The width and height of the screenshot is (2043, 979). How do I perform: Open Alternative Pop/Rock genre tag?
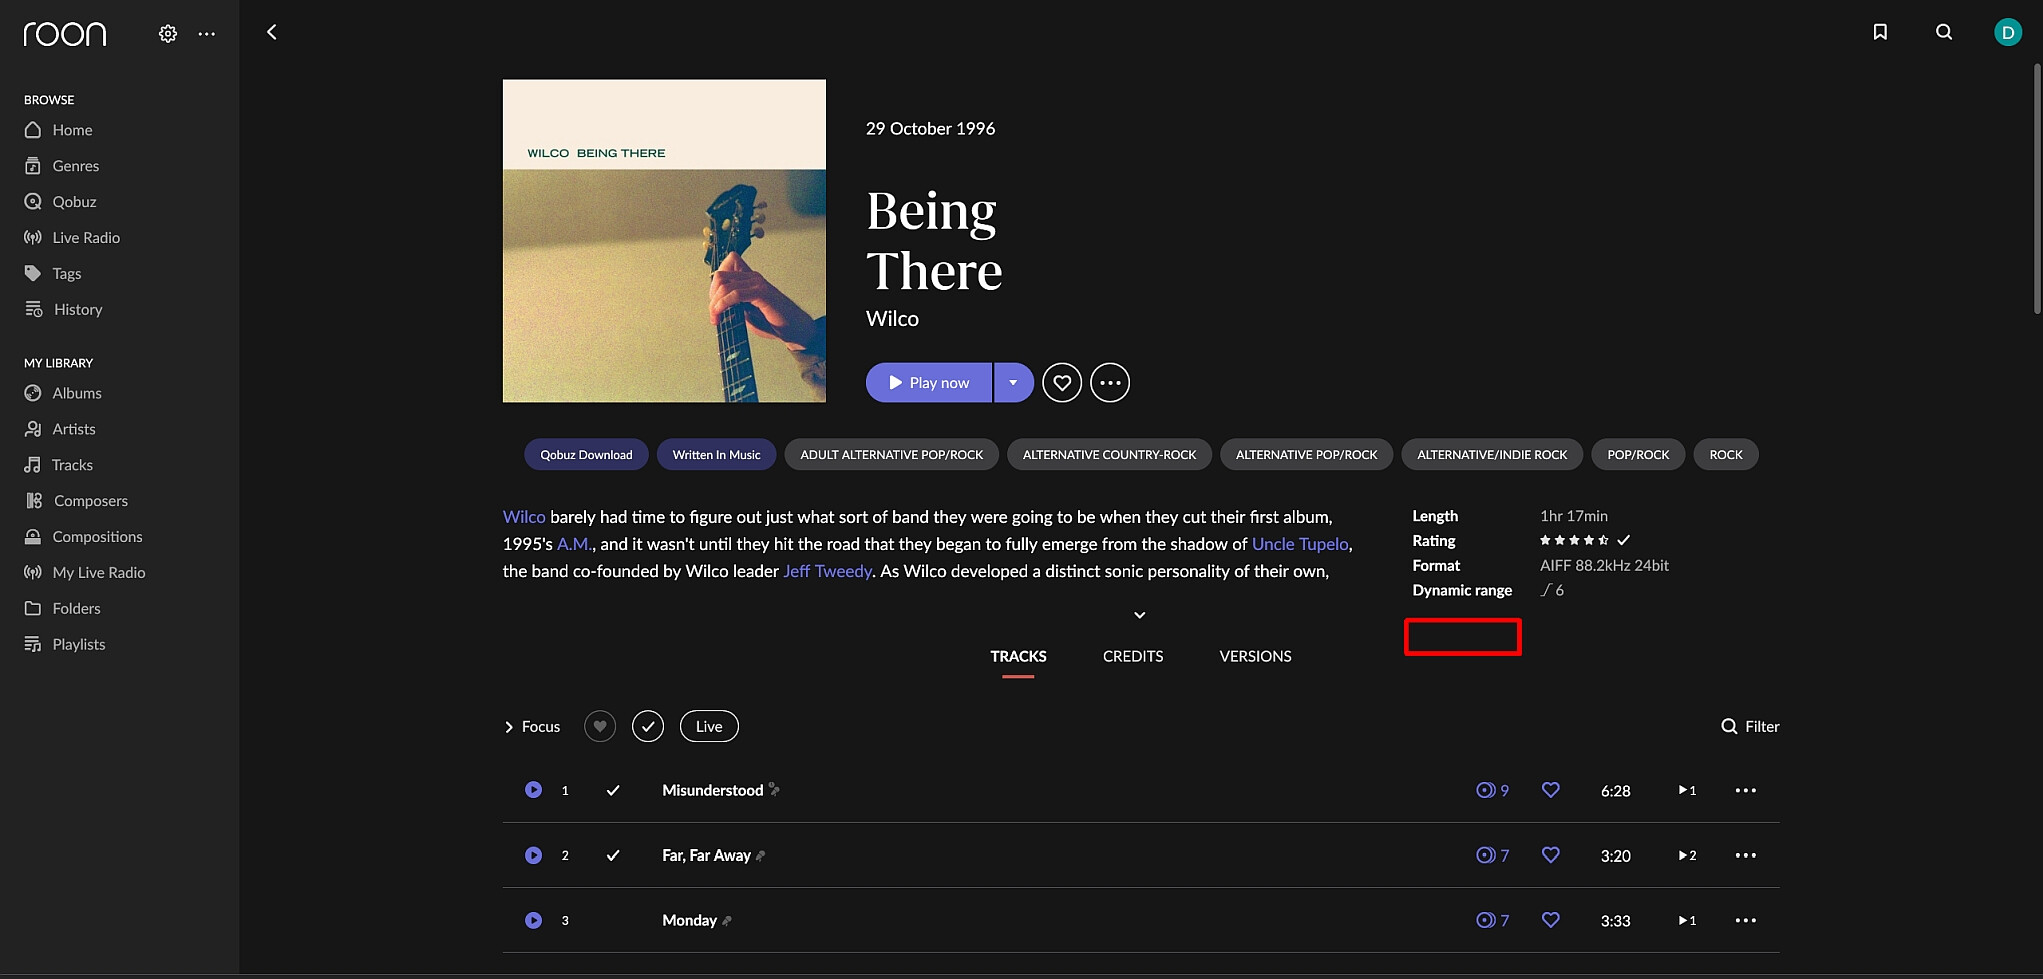point(1306,455)
